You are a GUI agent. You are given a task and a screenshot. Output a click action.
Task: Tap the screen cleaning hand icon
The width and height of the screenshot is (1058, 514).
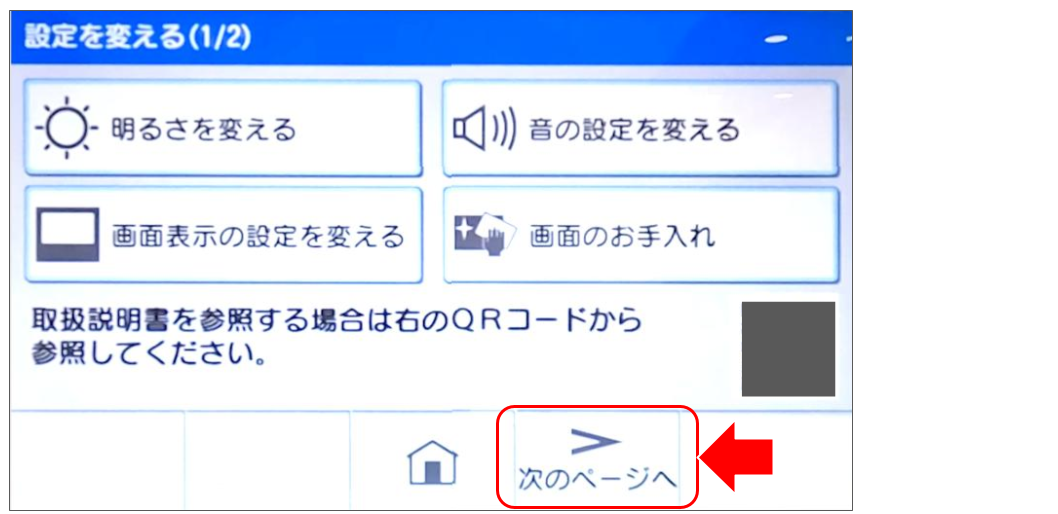(x=484, y=235)
